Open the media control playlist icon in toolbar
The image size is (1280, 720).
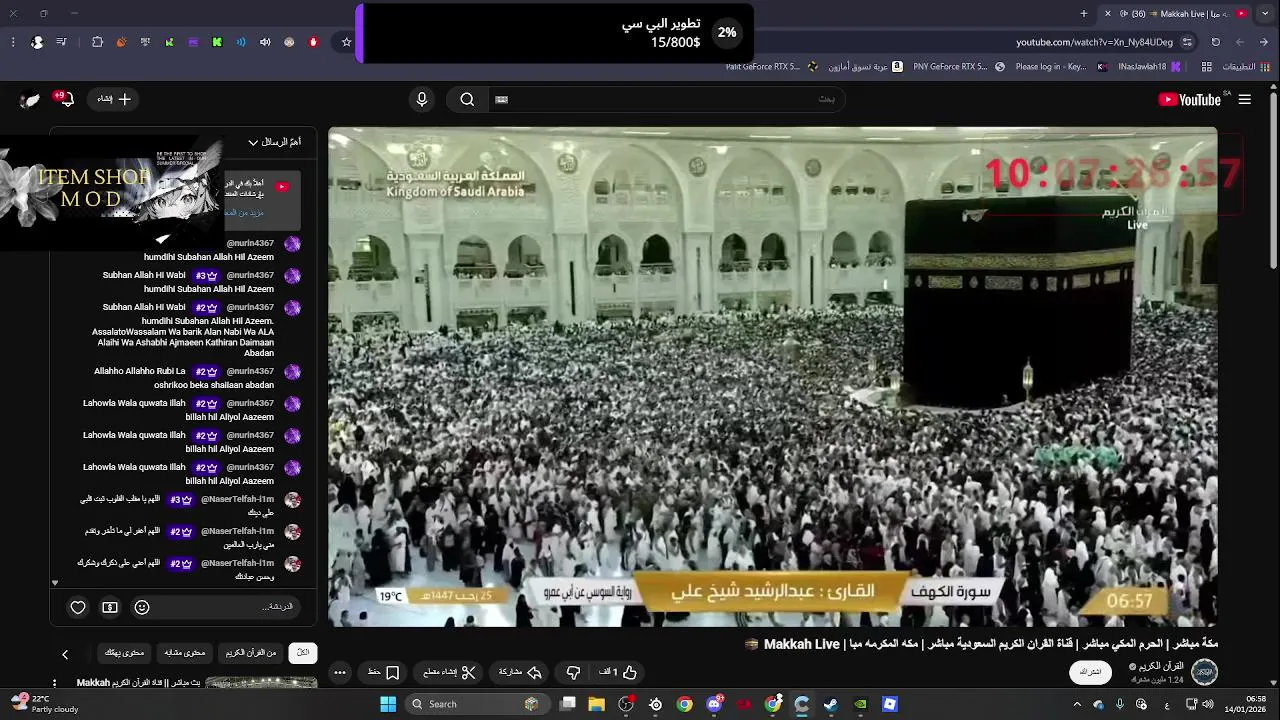[62, 42]
